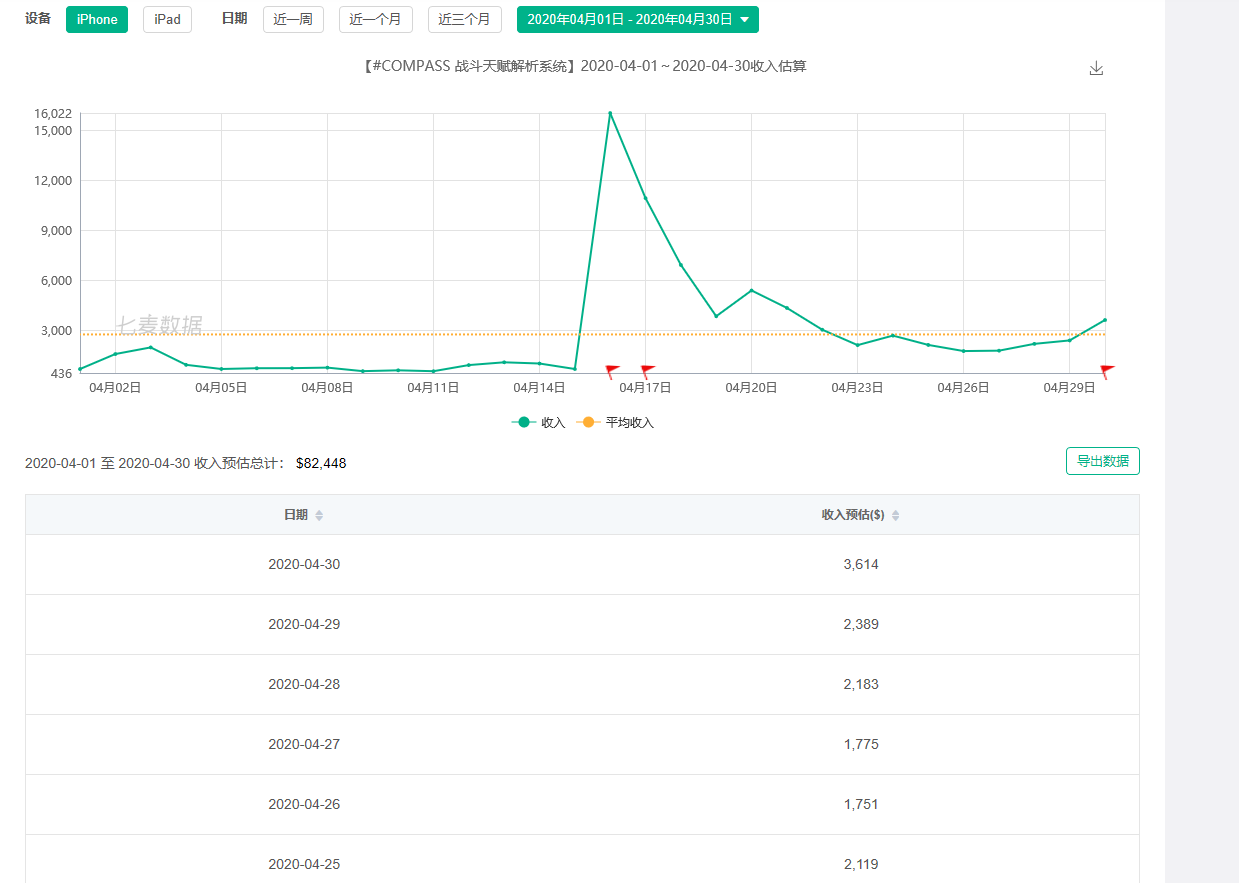
Task: Select the 近一周 date range
Action: click(x=293, y=19)
